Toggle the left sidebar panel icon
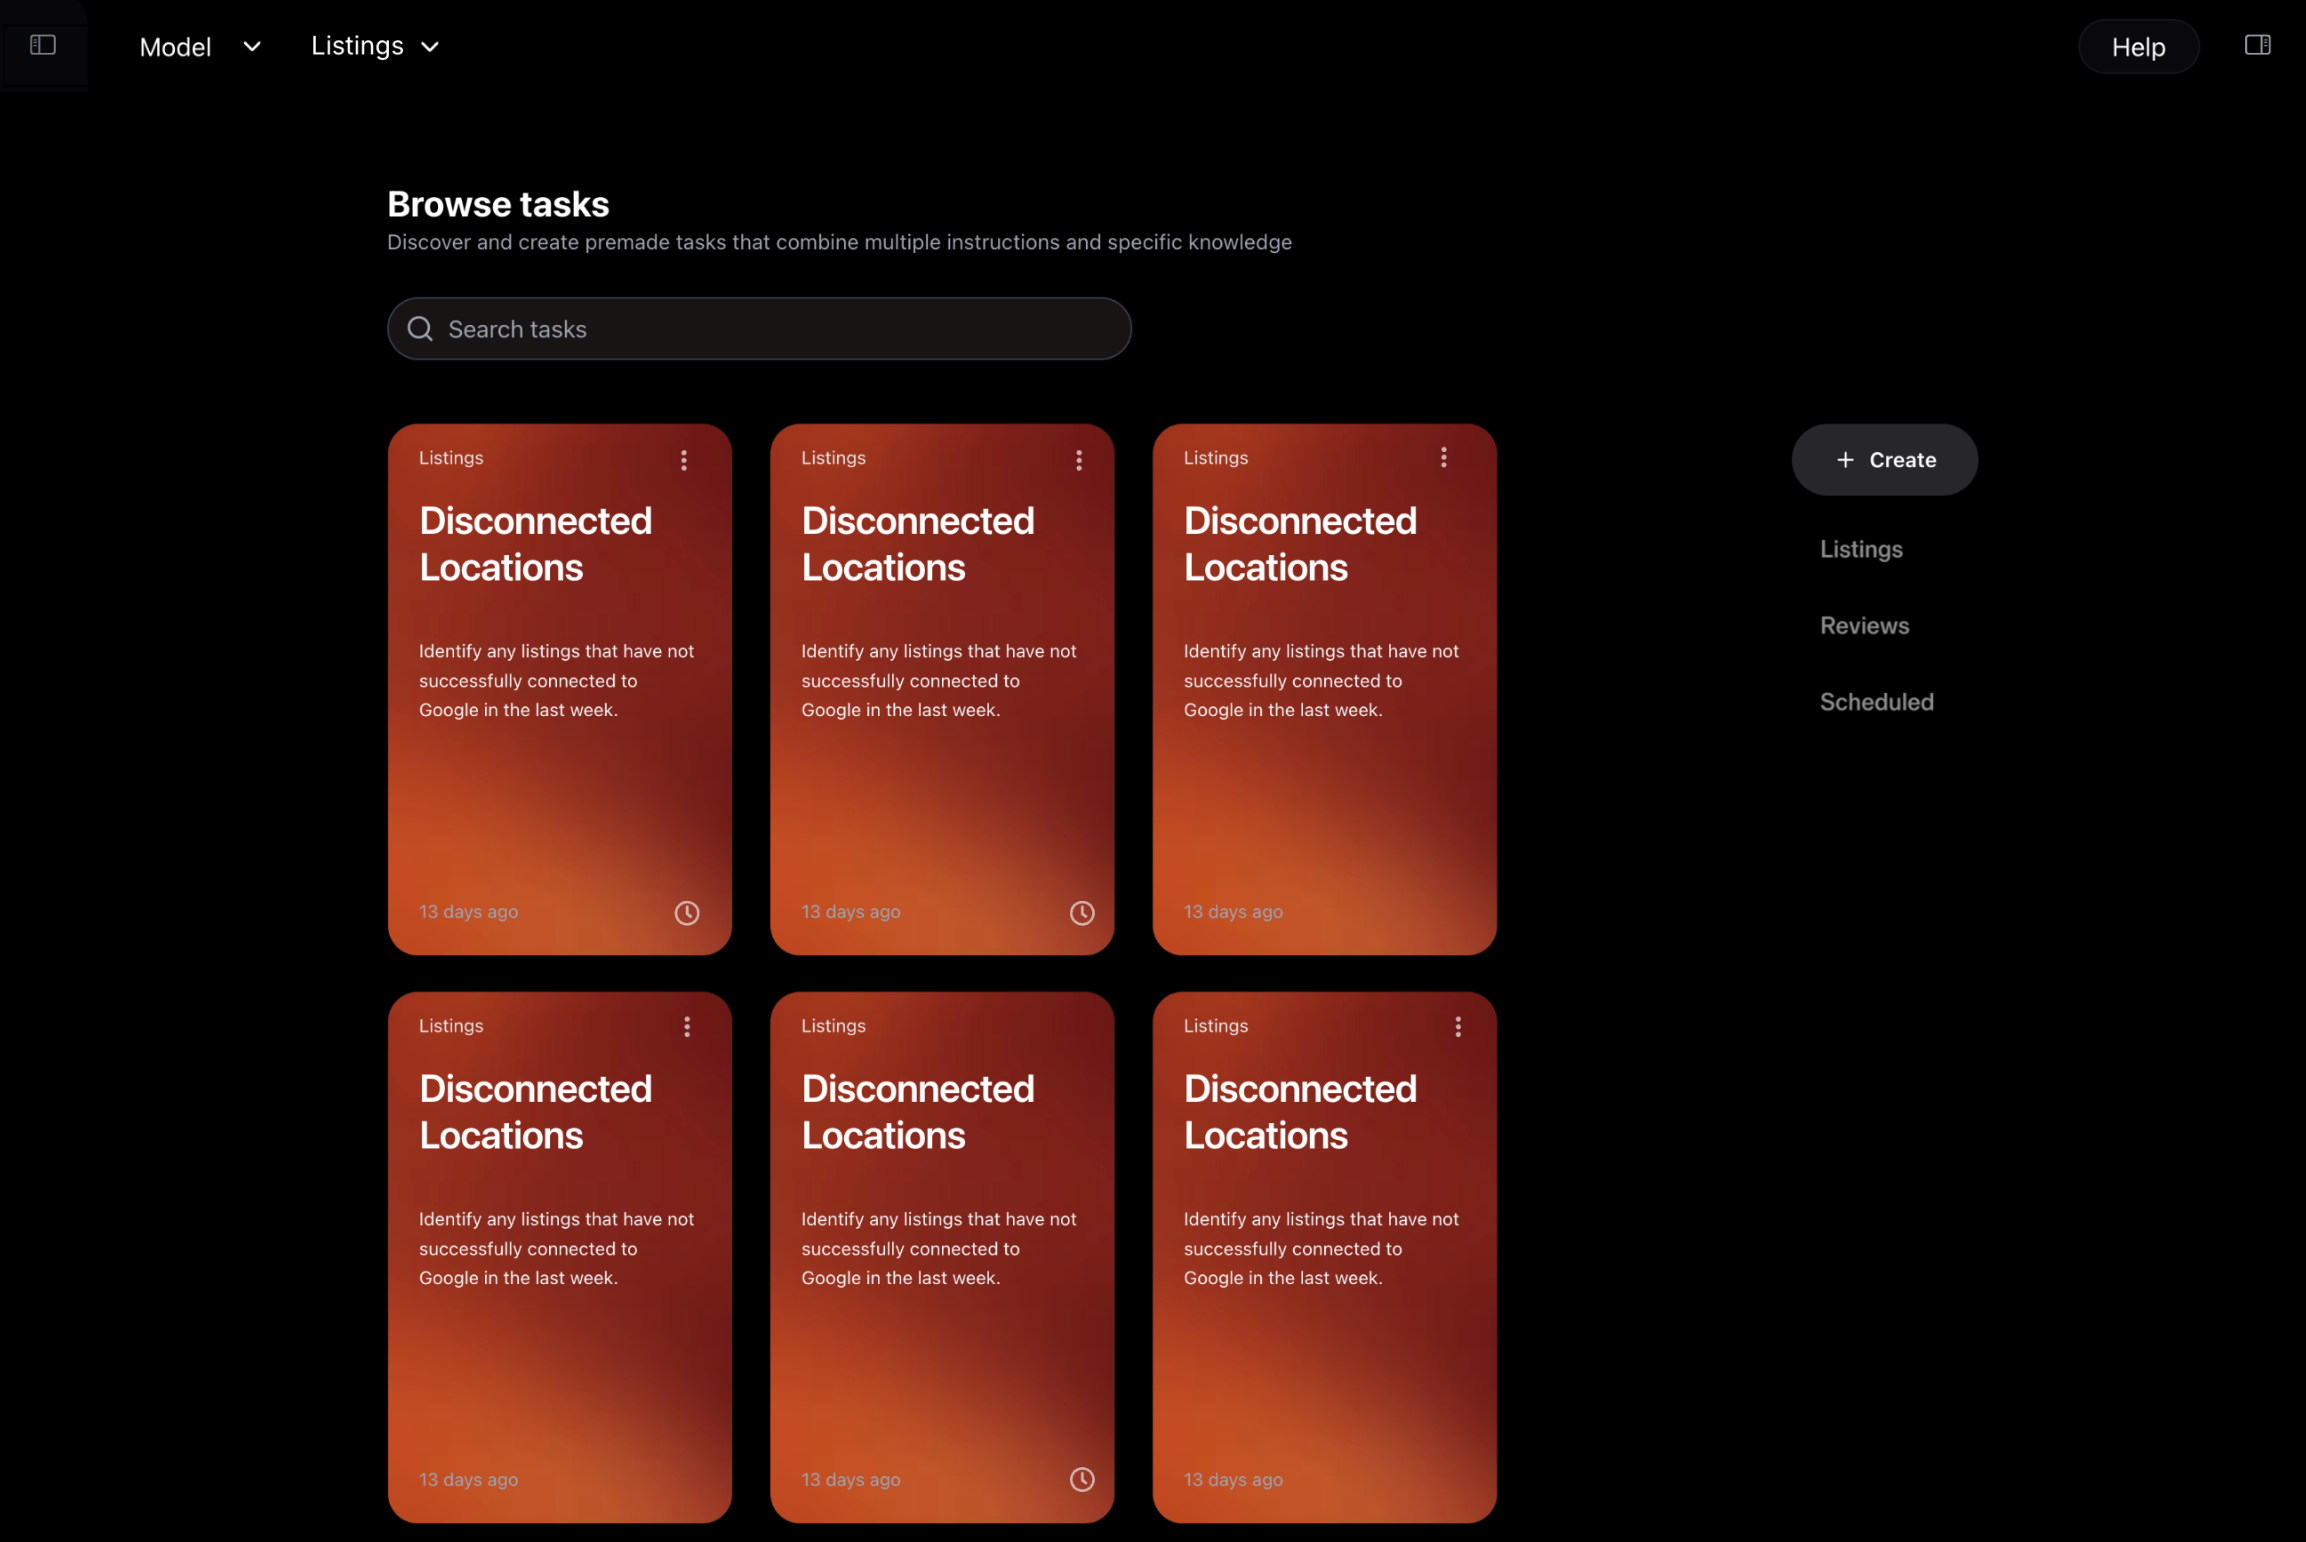The width and height of the screenshot is (2306, 1542). coord(43,45)
